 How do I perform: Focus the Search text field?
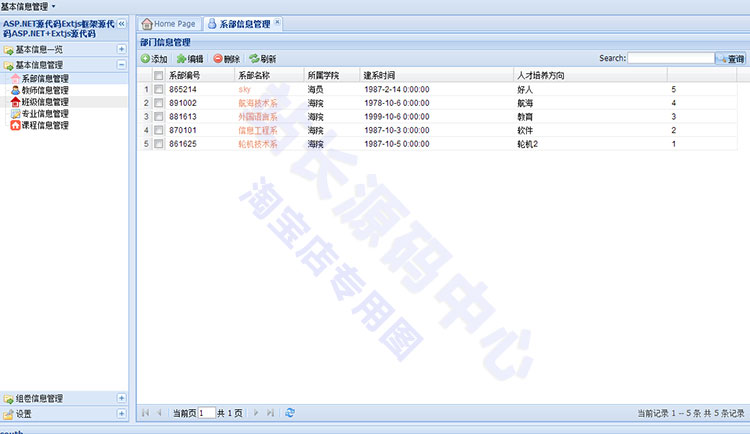tap(671, 59)
